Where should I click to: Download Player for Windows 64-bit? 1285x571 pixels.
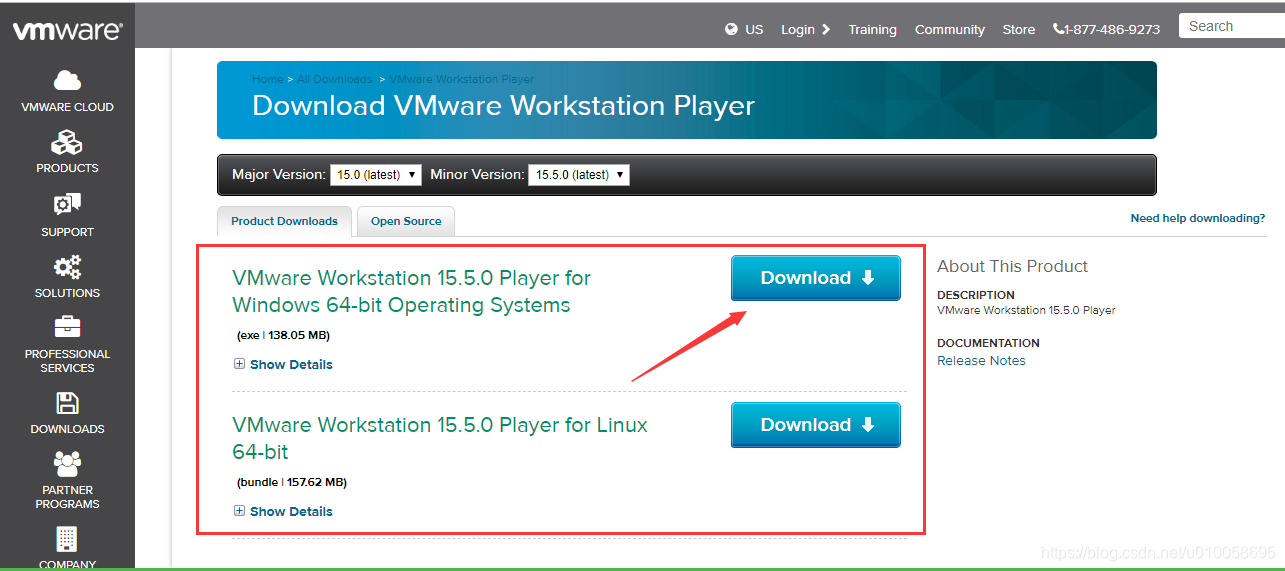(x=816, y=278)
